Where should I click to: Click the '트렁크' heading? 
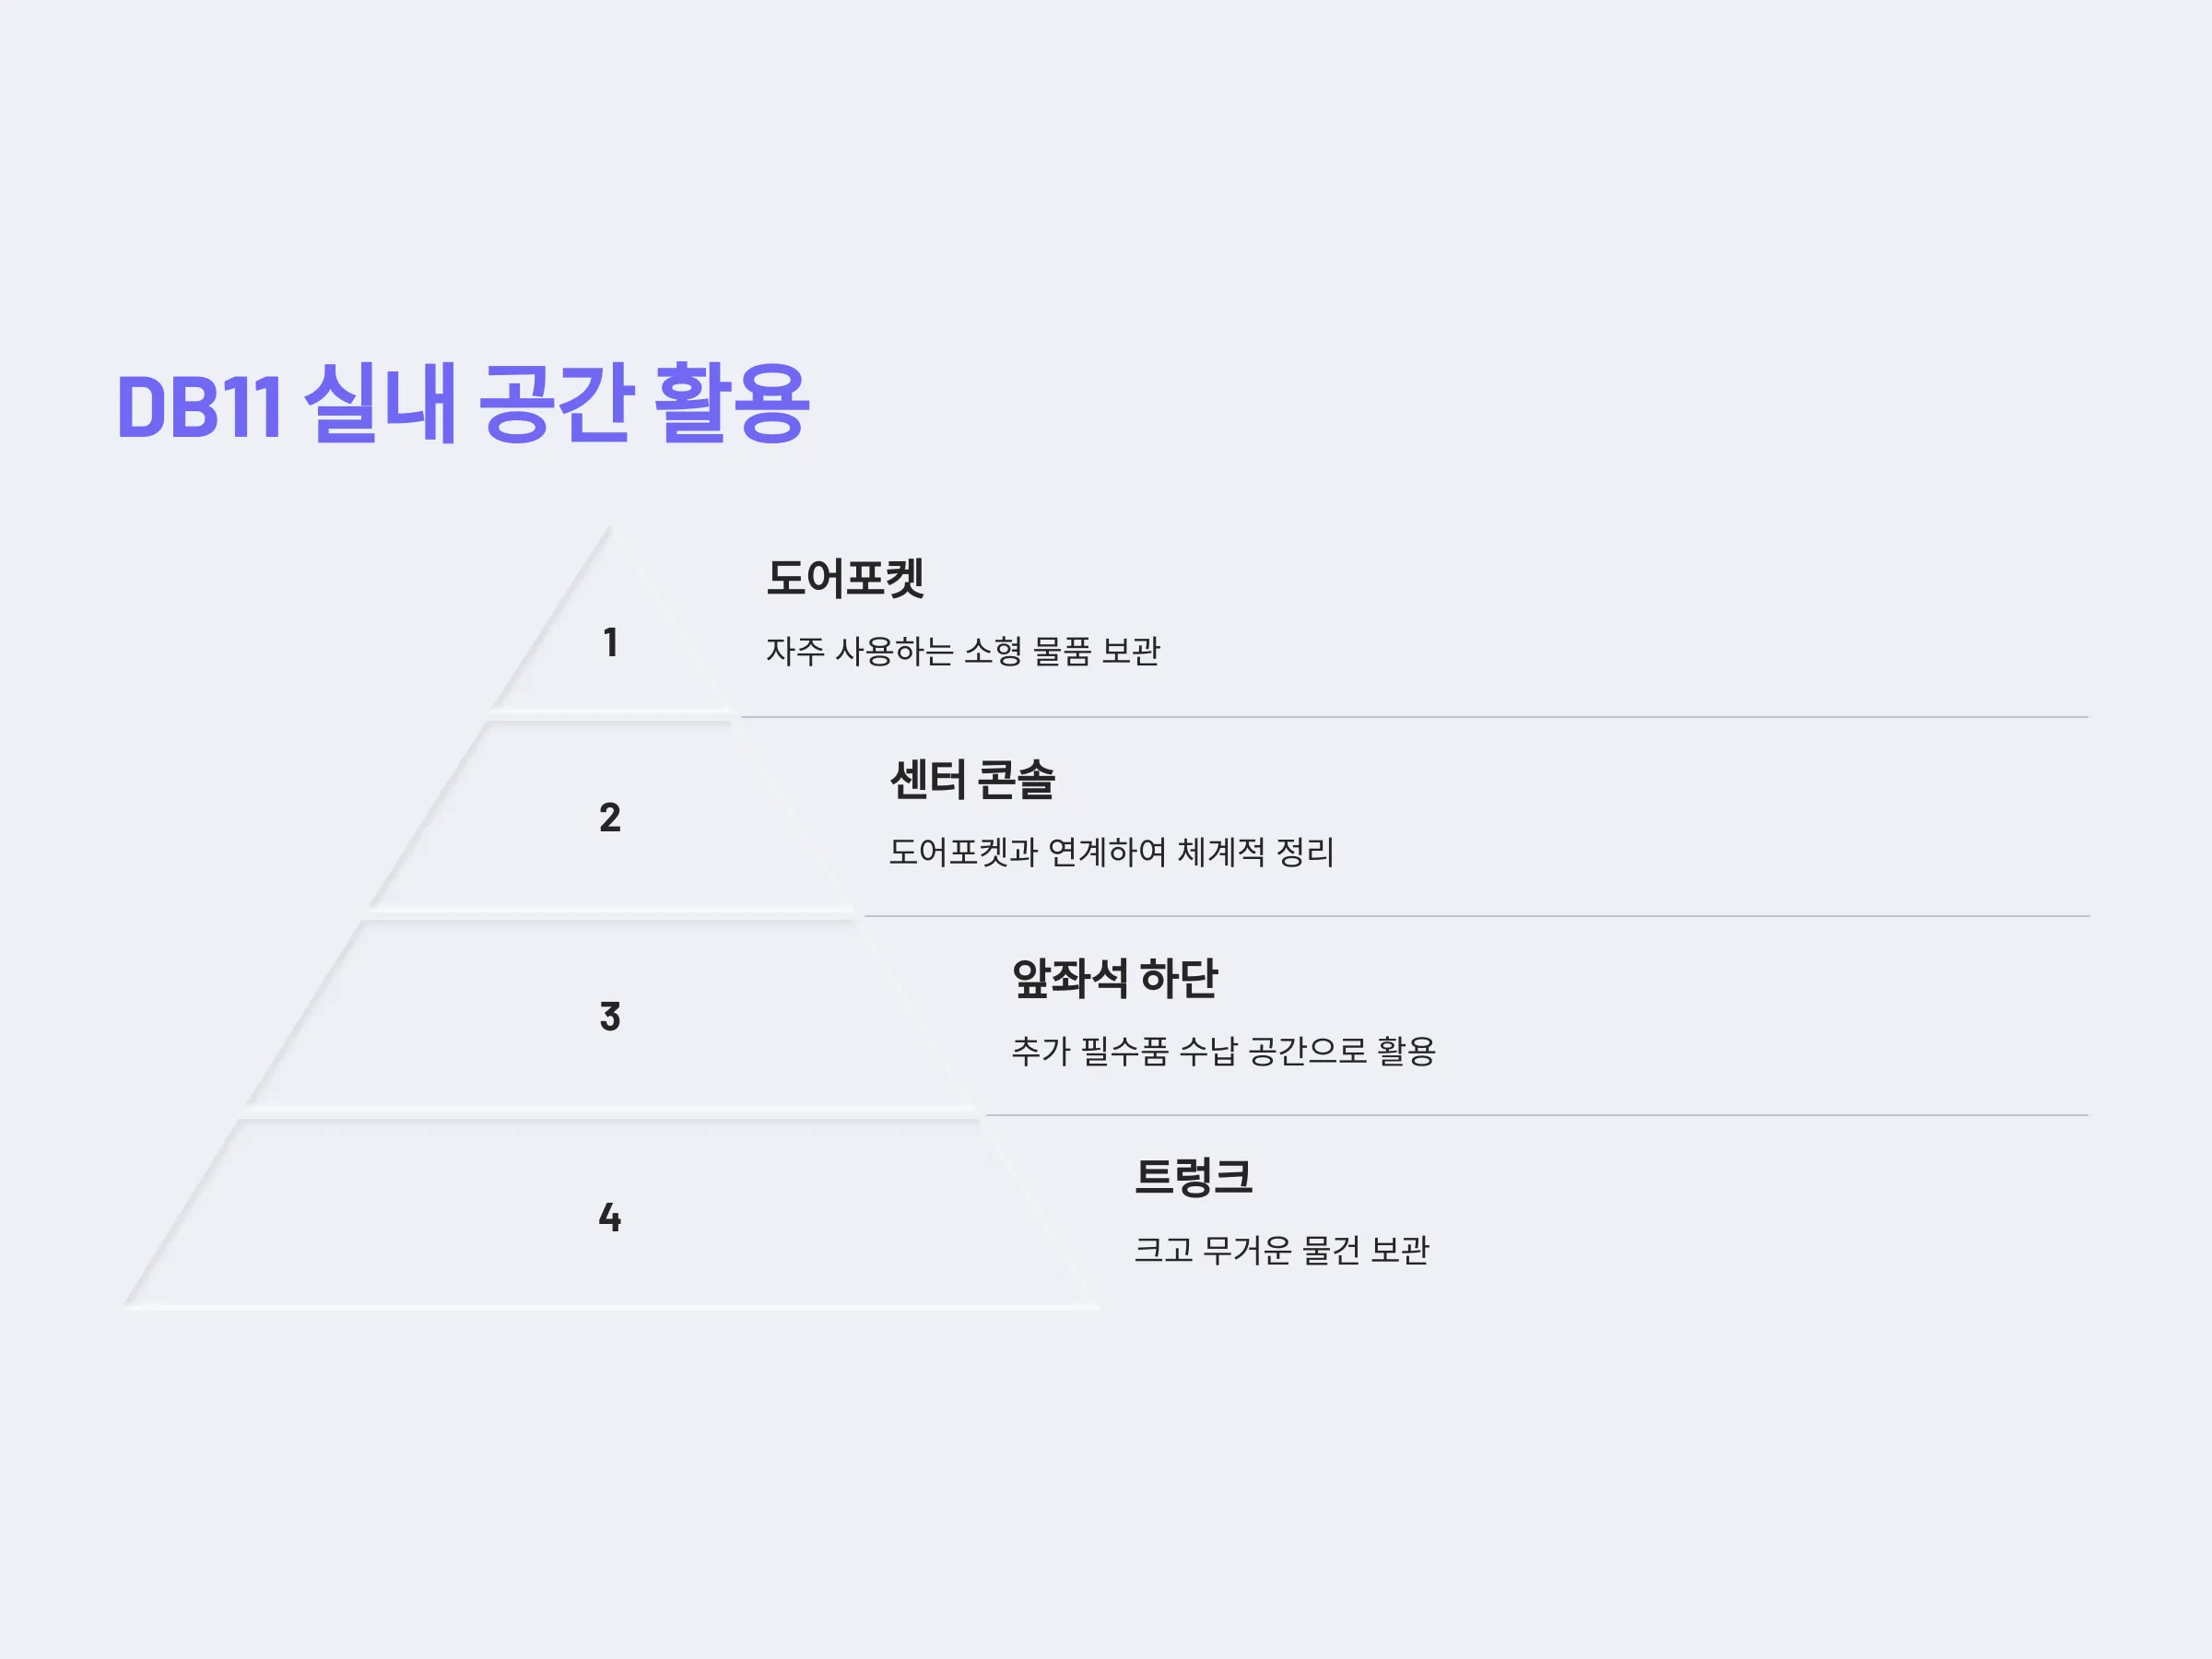click(1193, 1176)
